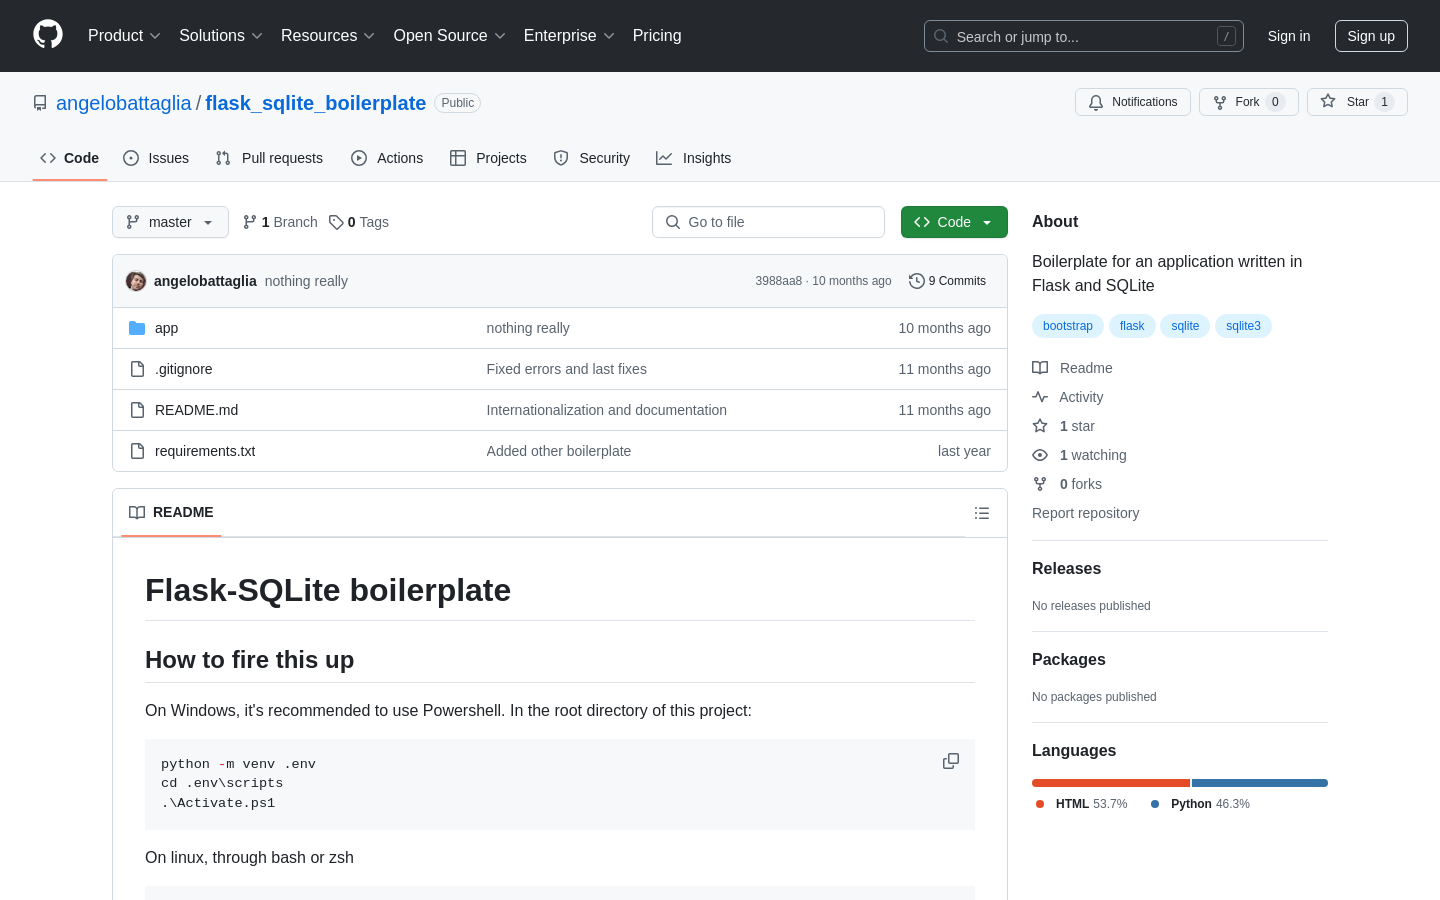Viewport: 1440px width, 900px height.
Task: Click the star icon beside 1 star
Action: click(x=1040, y=426)
